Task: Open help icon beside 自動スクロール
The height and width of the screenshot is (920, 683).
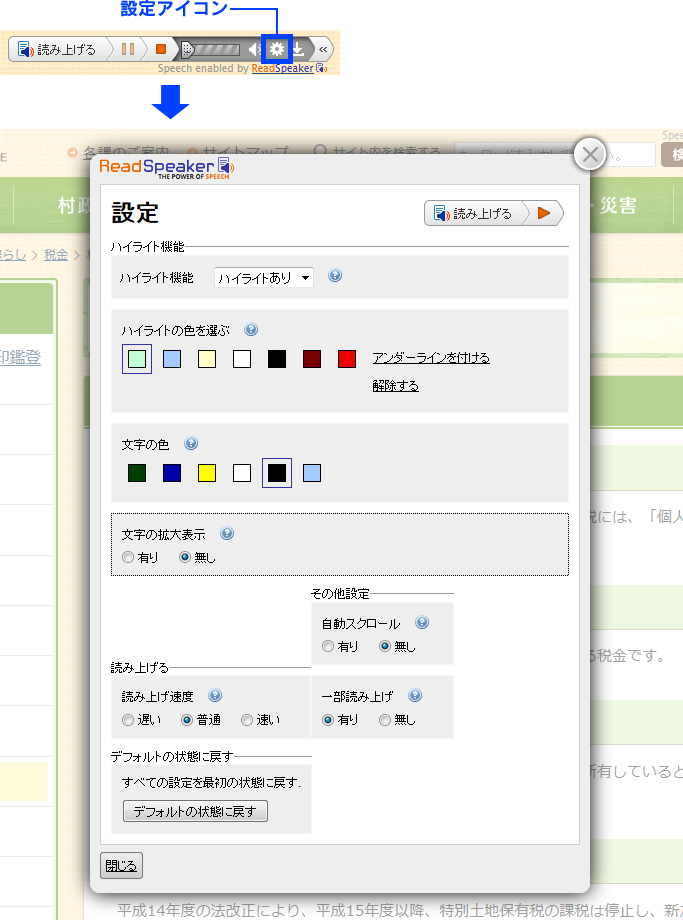Action: [422, 623]
